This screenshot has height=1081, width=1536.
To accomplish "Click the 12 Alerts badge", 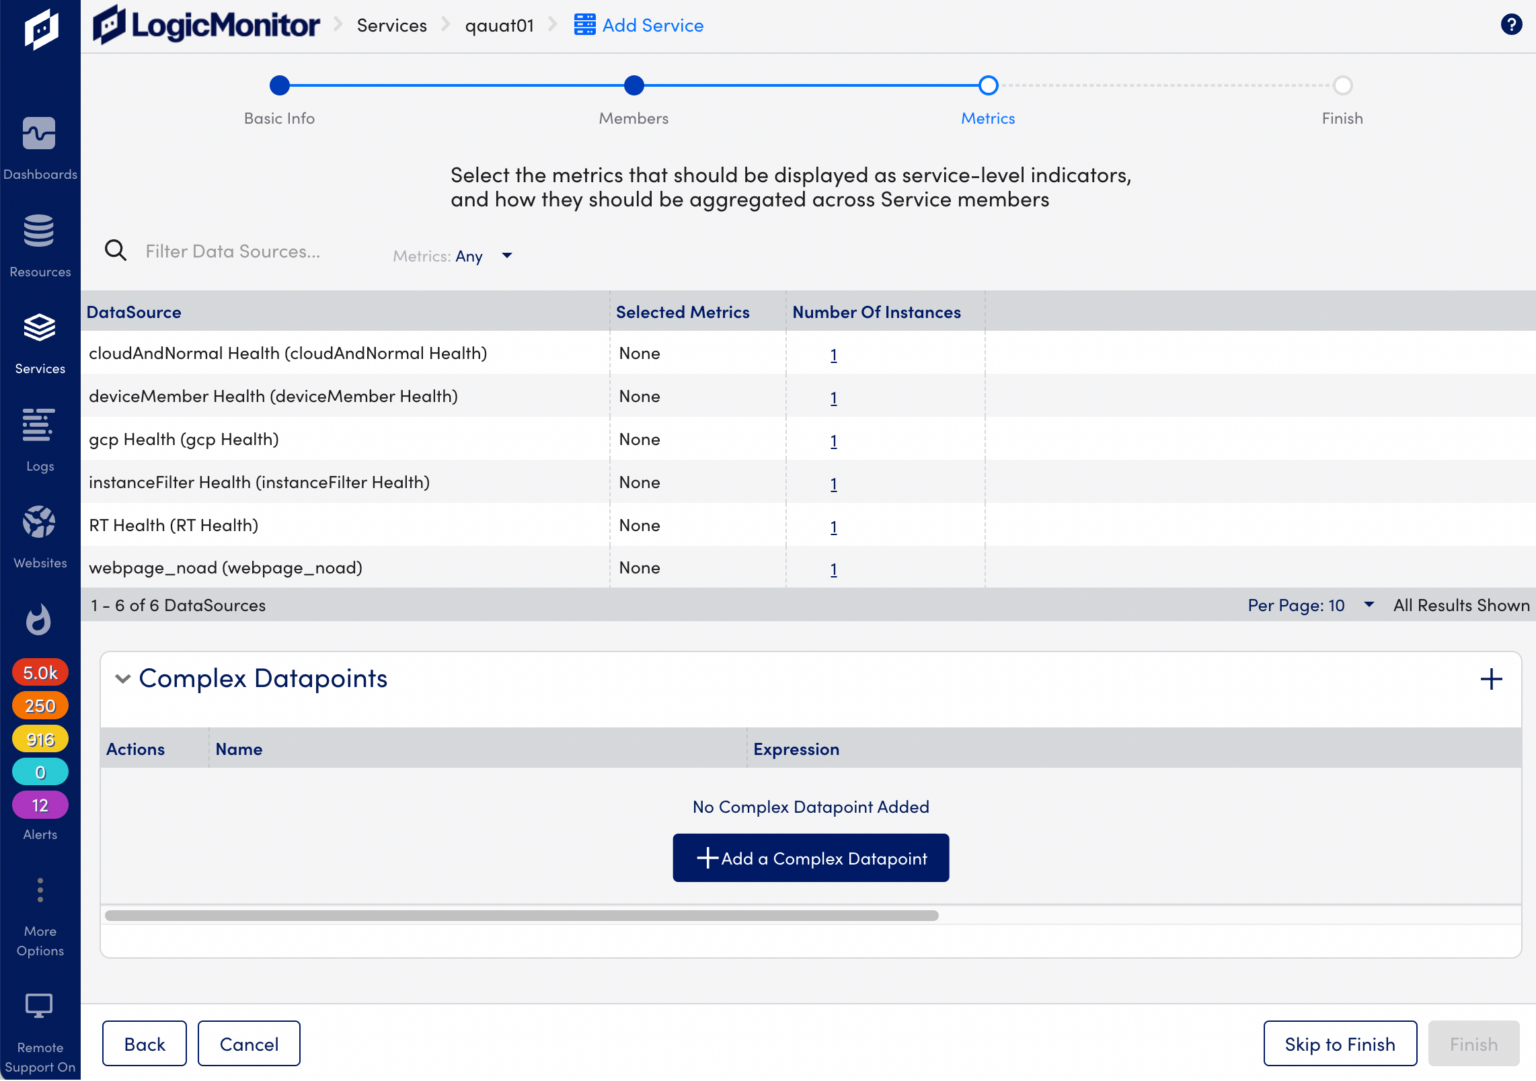I will (40, 805).
